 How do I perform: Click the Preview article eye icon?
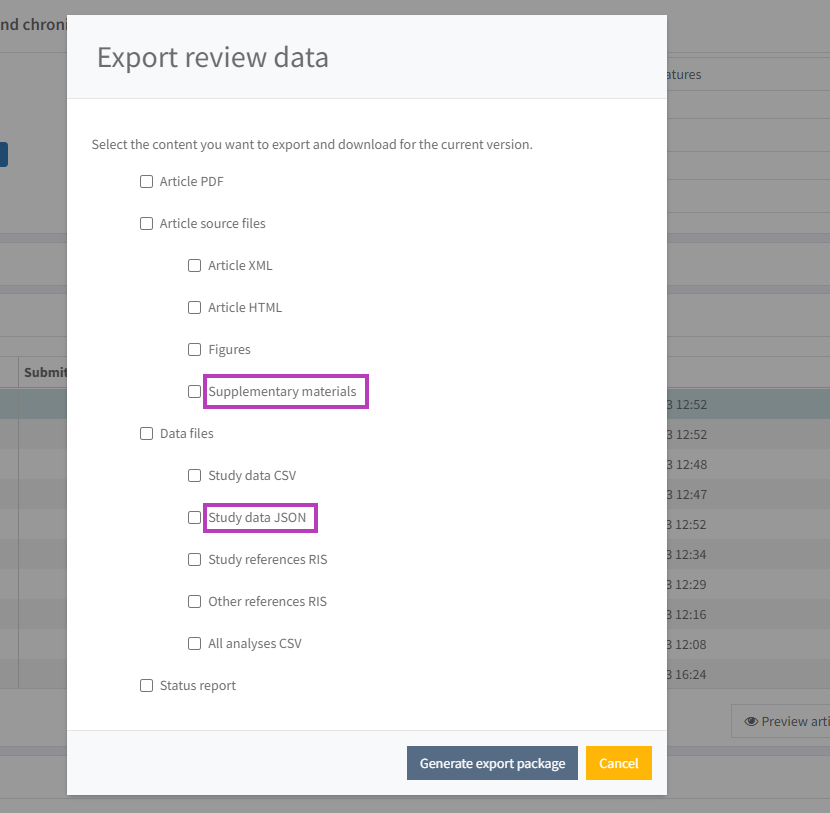[751, 721]
